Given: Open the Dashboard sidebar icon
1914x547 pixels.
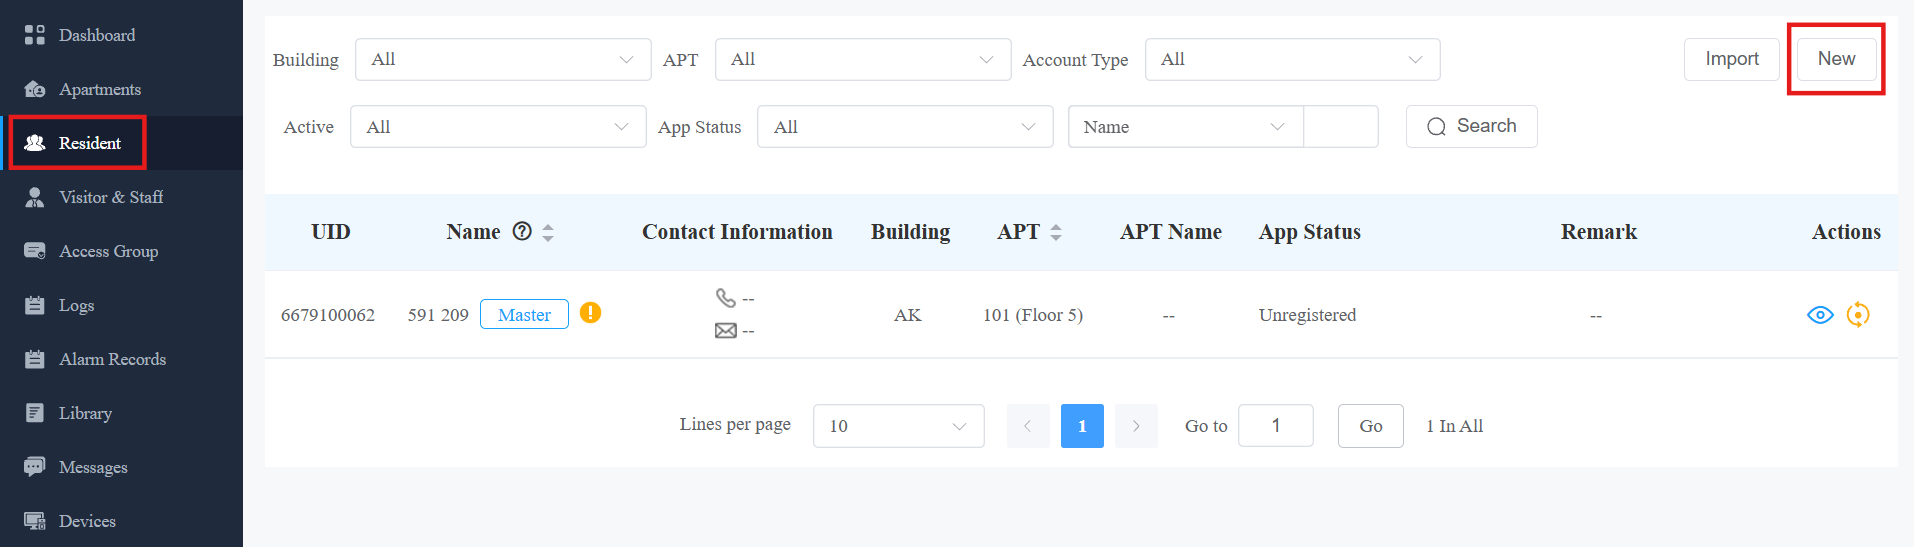Looking at the screenshot, I should point(35,35).
